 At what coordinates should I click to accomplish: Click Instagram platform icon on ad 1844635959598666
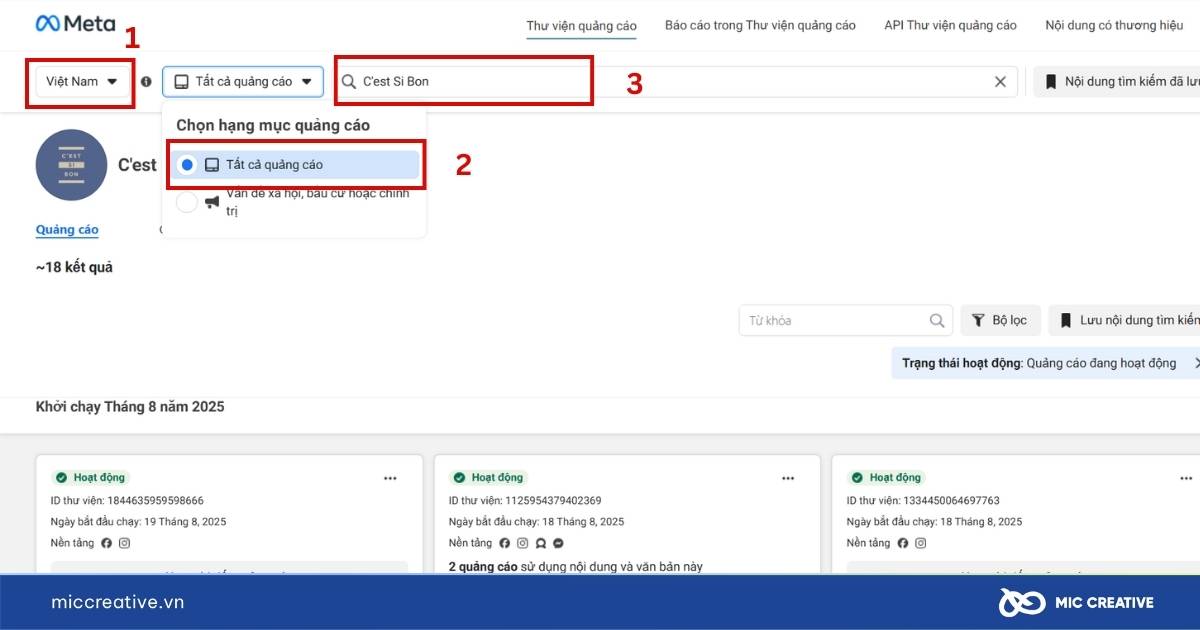point(125,543)
